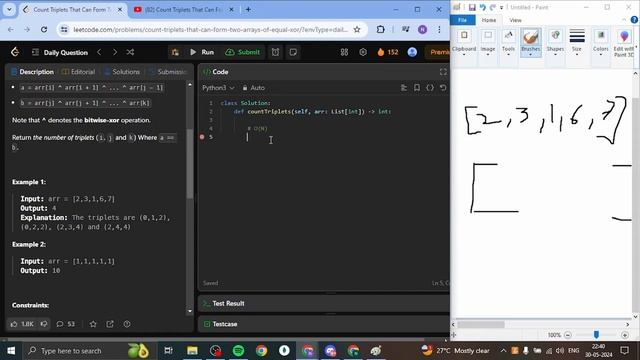Expand code editor to fullscreen
This screenshot has width=640, height=360.
pyautogui.click(x=443, y=72)
